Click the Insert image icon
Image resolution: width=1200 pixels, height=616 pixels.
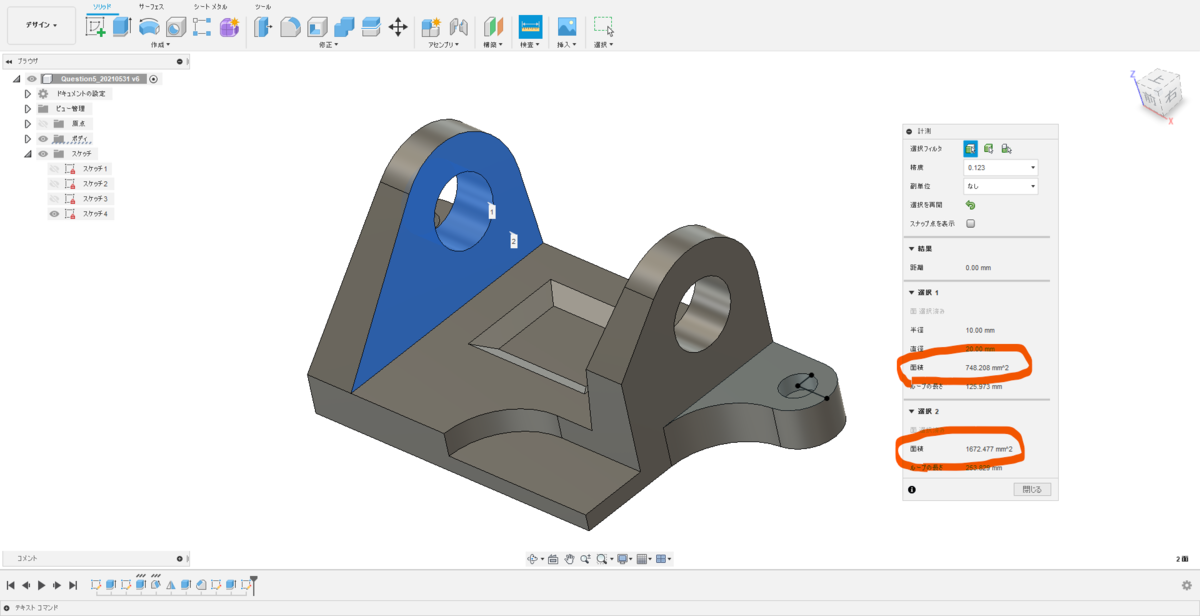(567, 27)
